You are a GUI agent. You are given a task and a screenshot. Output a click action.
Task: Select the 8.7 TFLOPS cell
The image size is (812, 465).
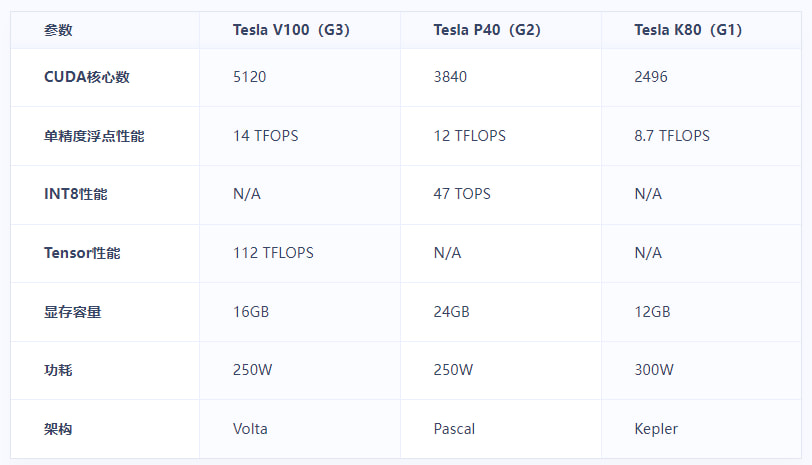pyautogui.click(x=672, y=136)
